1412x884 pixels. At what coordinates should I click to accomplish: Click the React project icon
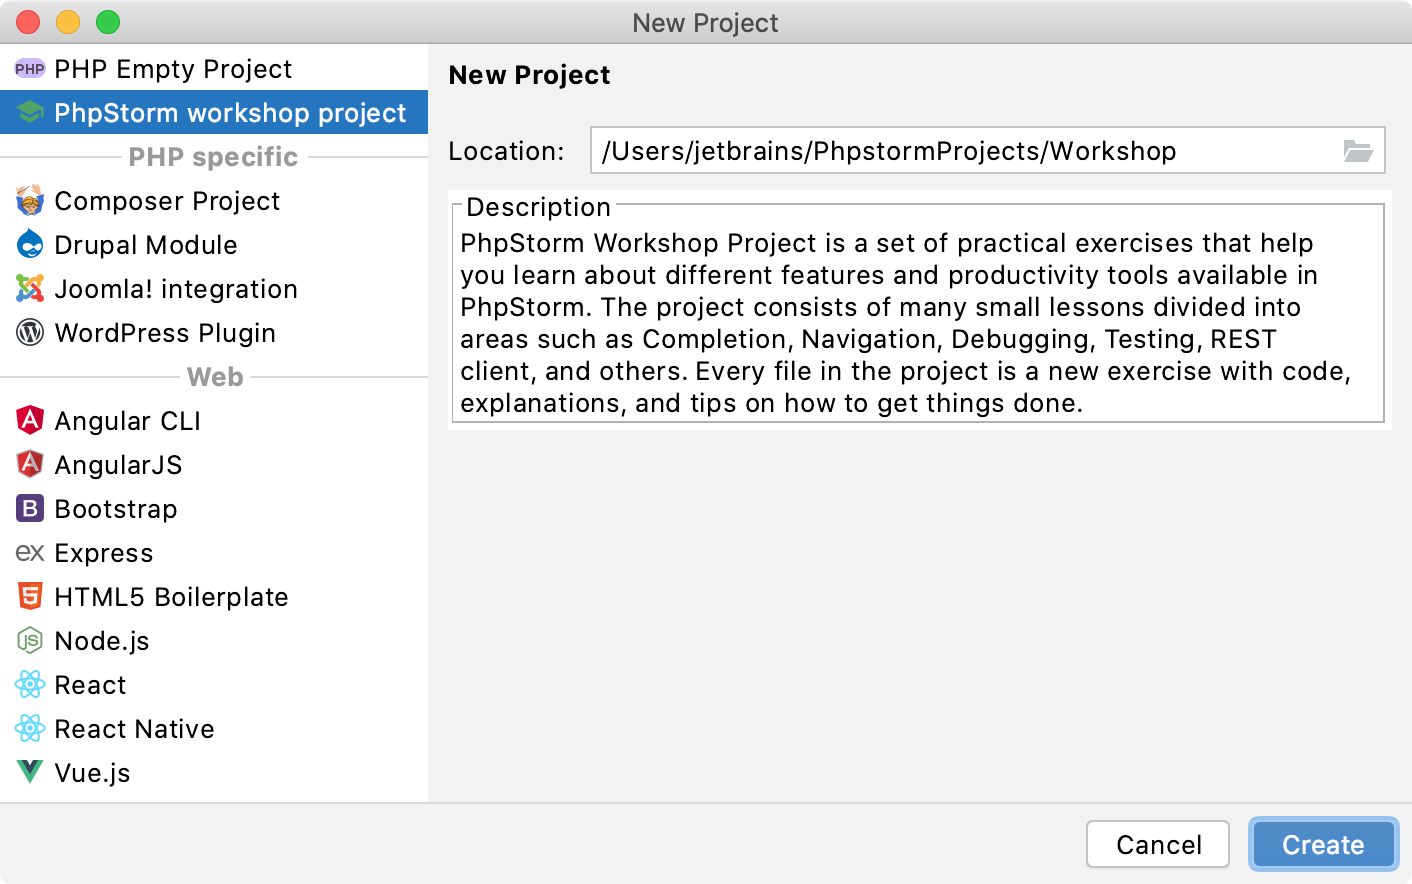[x=29, y=684]
